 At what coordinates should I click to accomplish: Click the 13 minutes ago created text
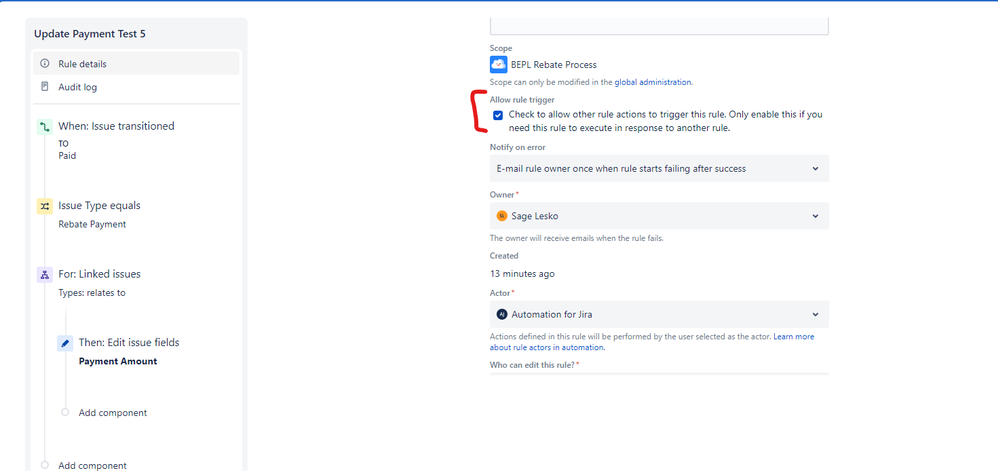tap(522, 274)
